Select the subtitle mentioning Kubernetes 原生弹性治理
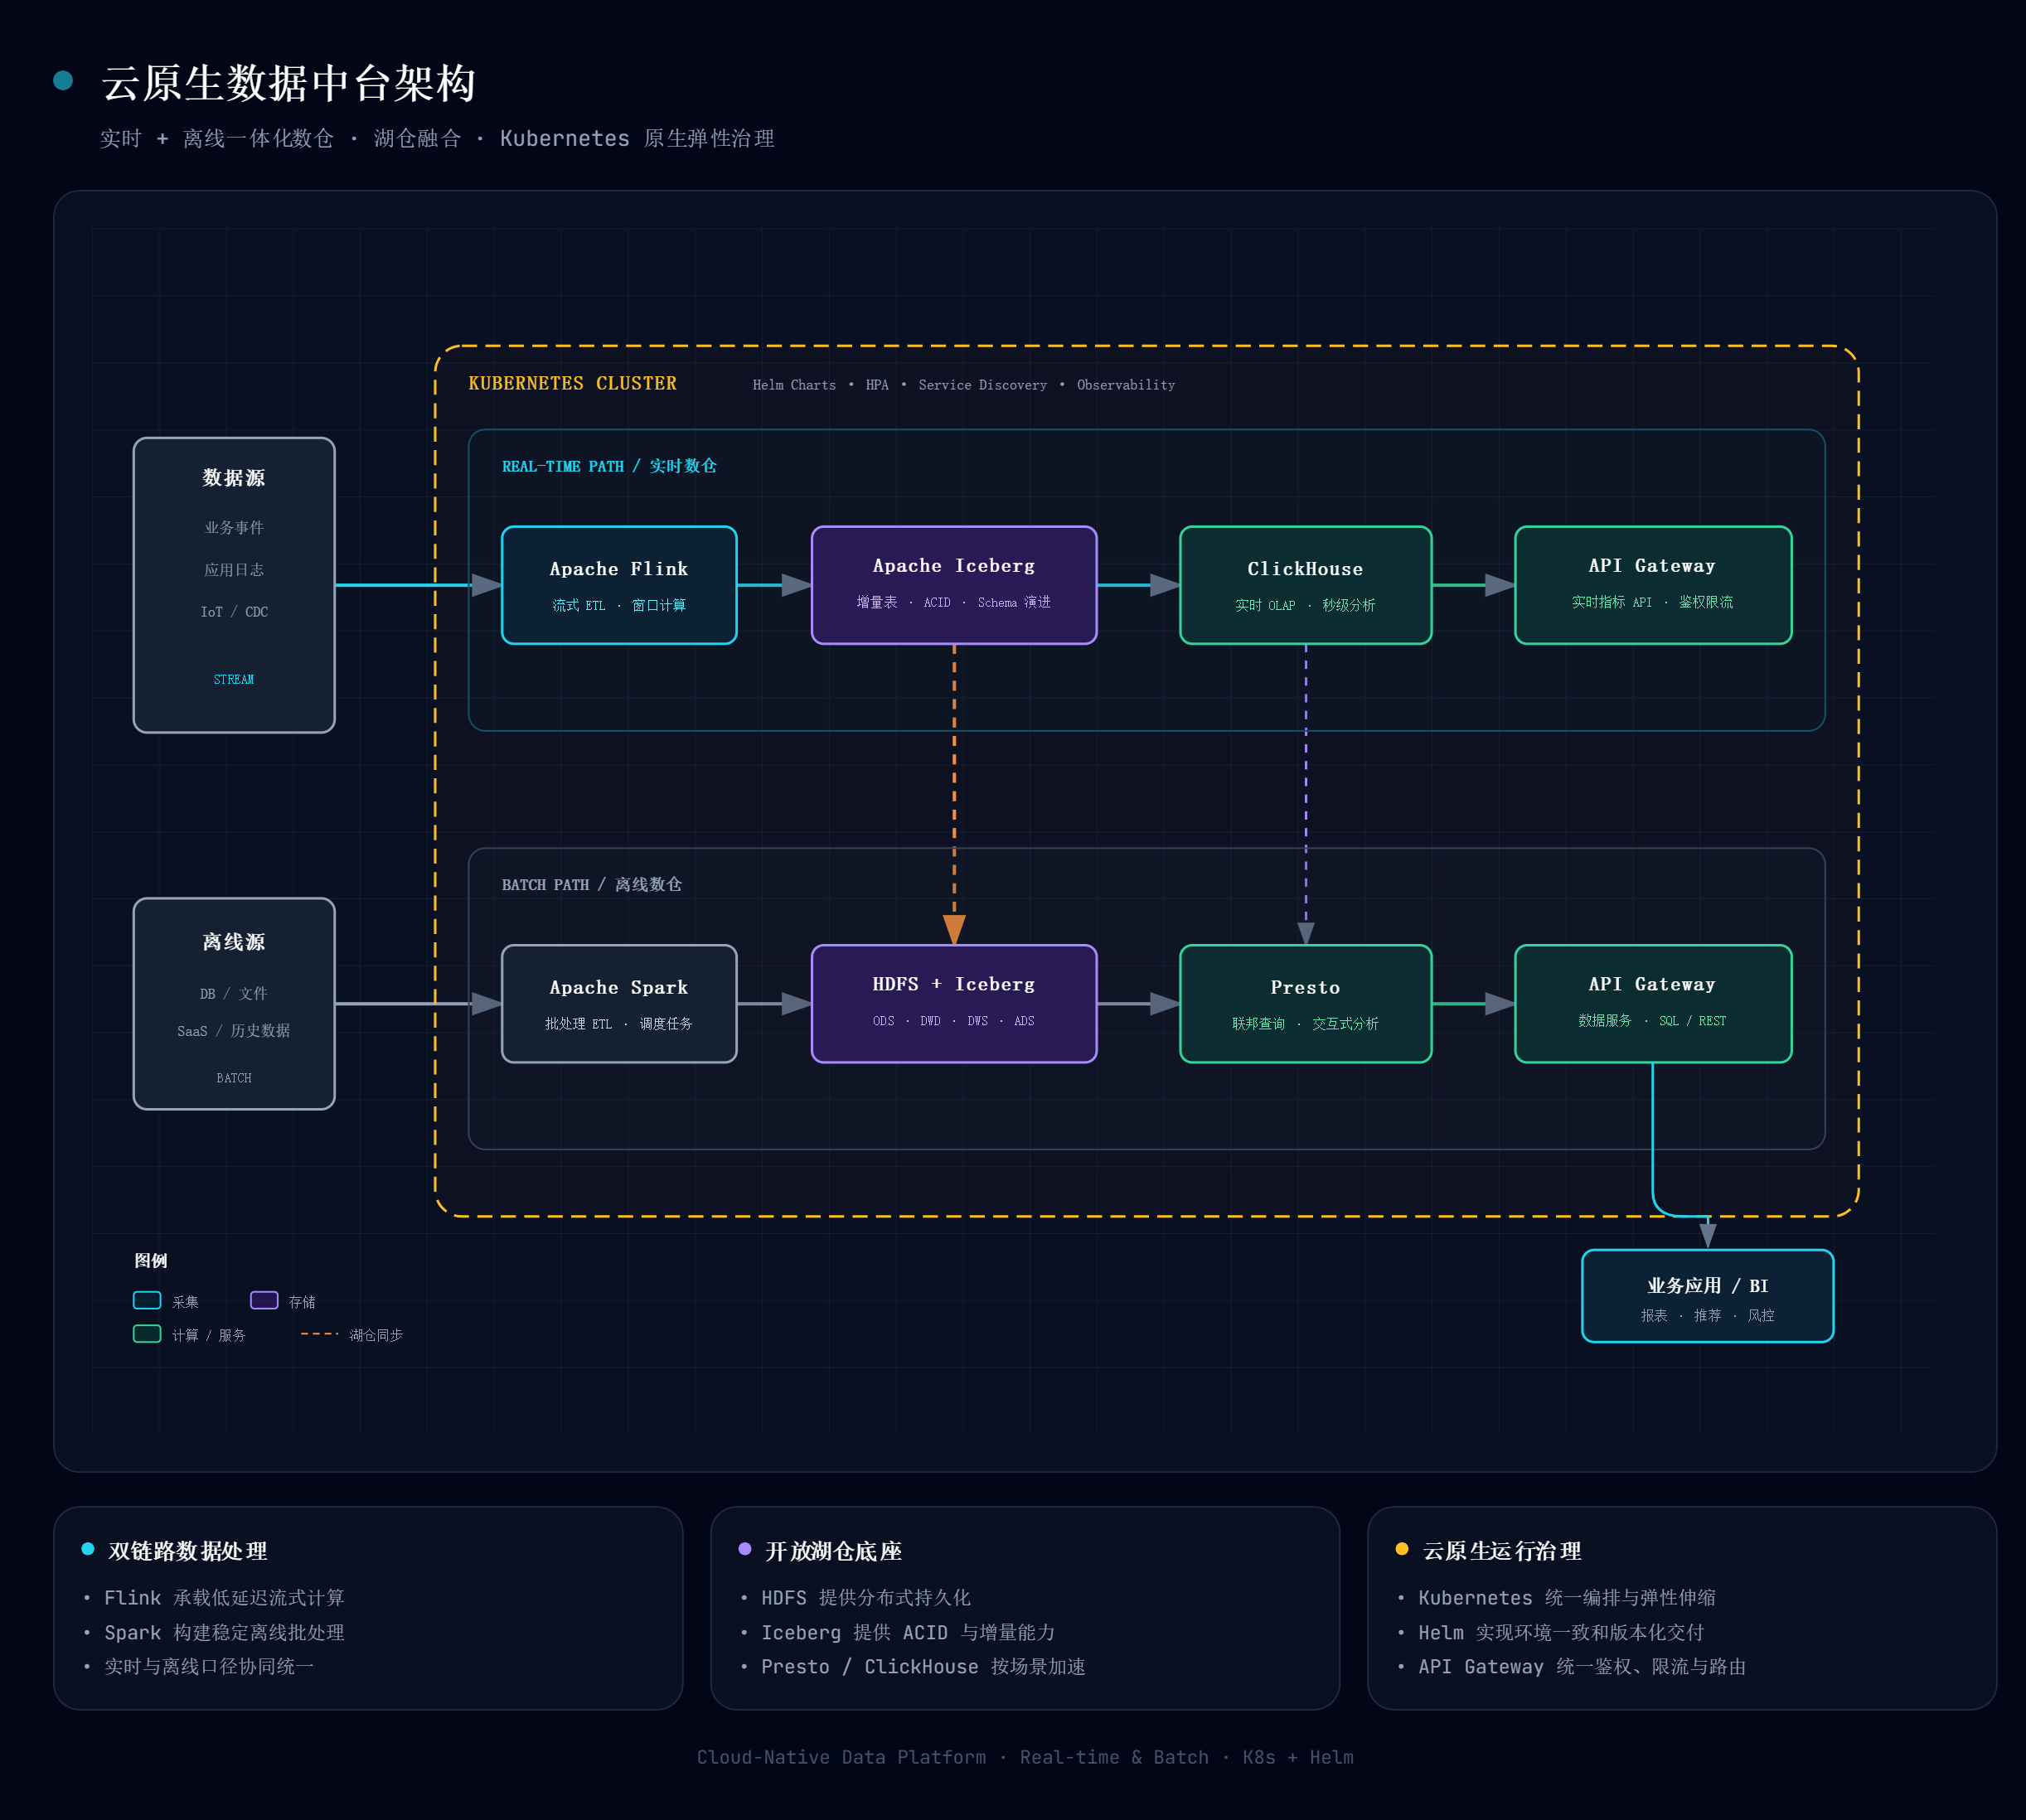Screen dimensions: 2026x1820 (437, 138)
